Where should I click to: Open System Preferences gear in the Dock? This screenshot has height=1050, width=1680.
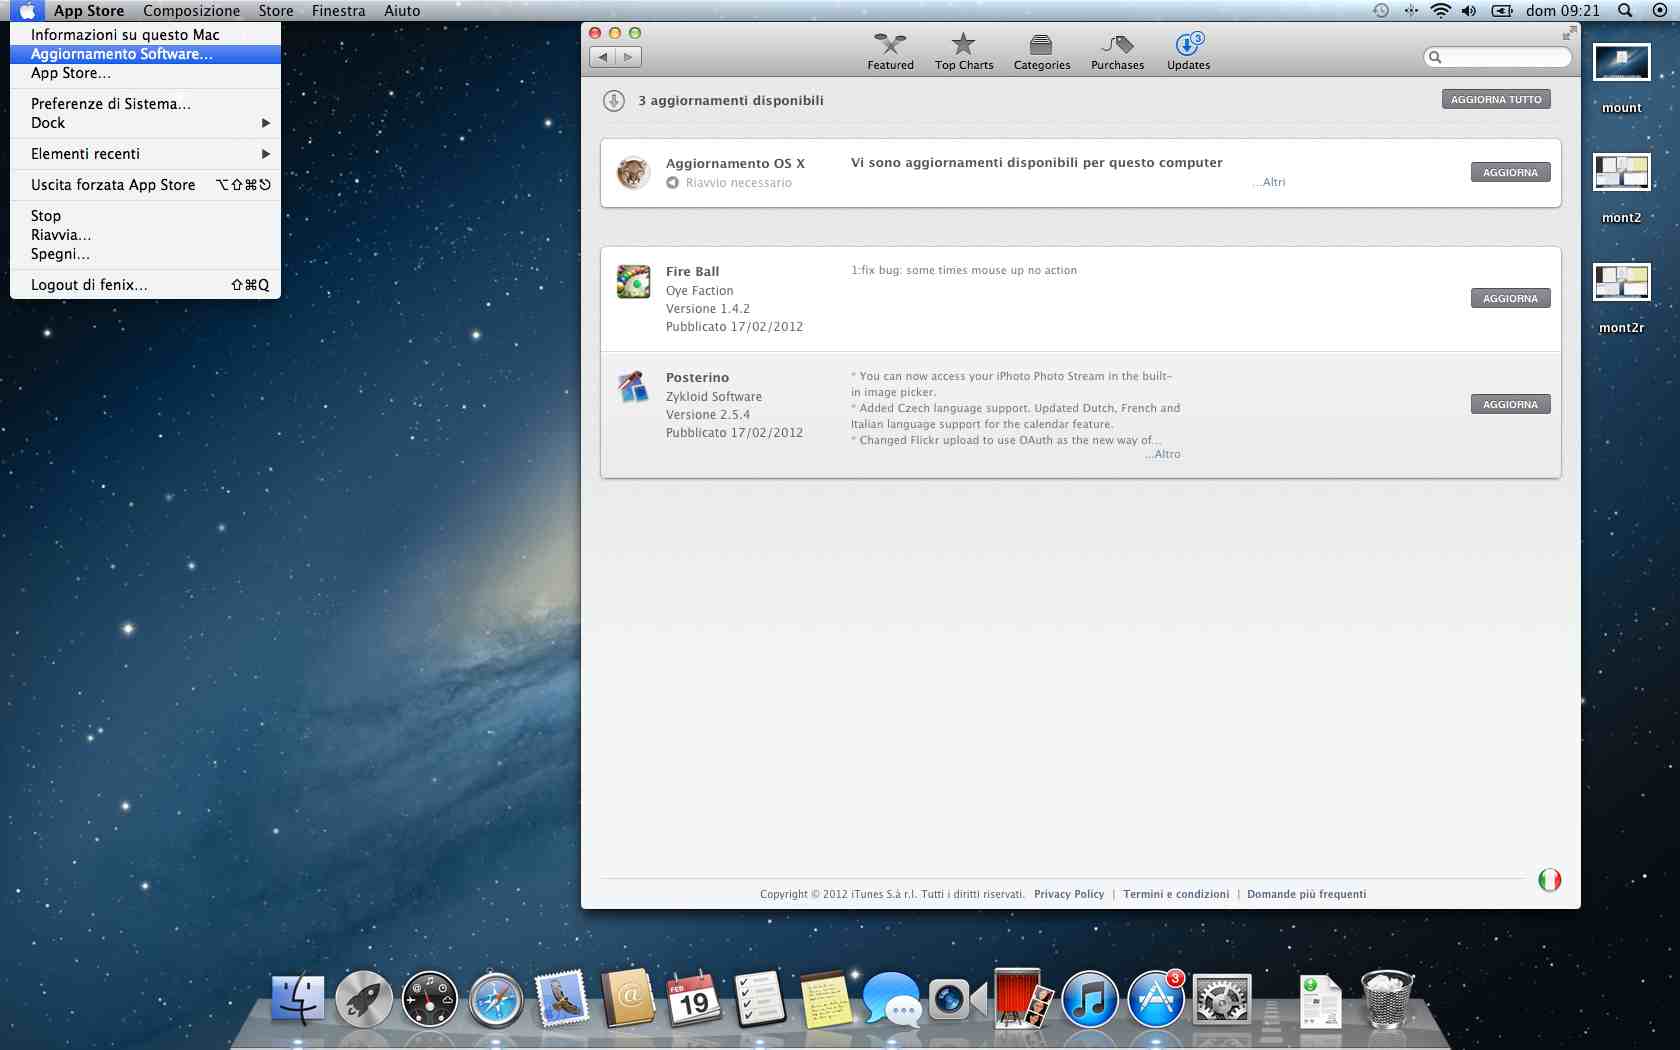(x=1222, y=1000)
